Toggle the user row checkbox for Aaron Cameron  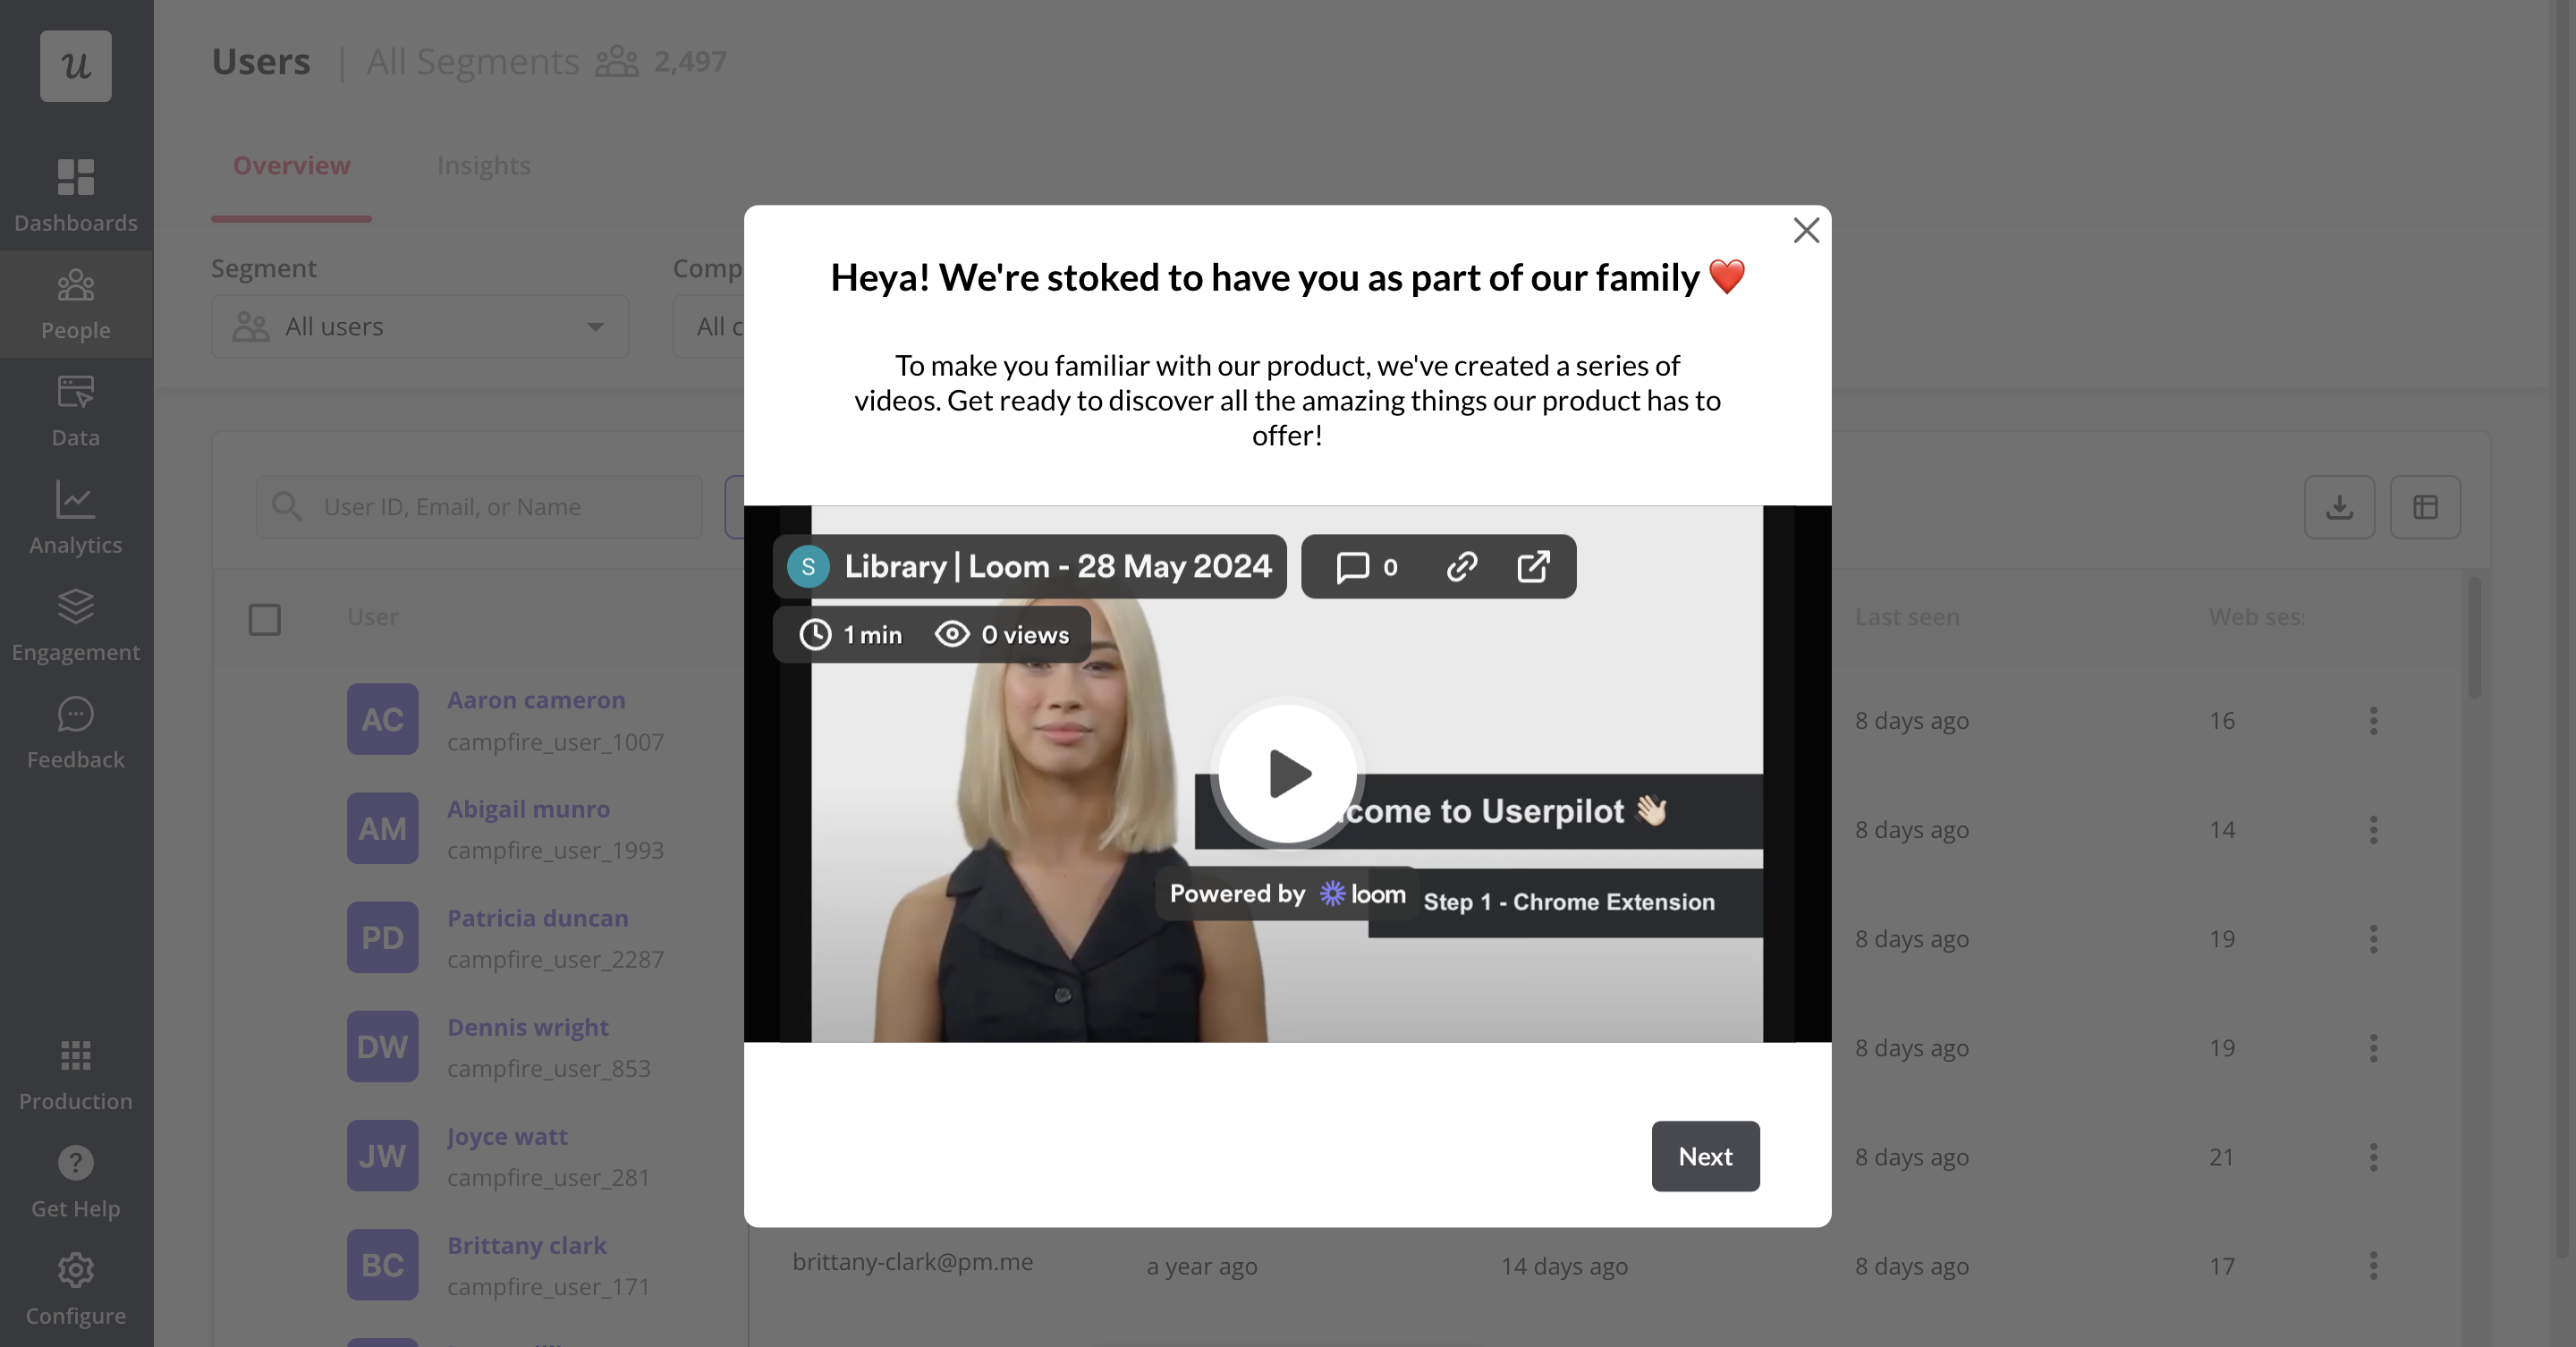click(x=266, y=718)
